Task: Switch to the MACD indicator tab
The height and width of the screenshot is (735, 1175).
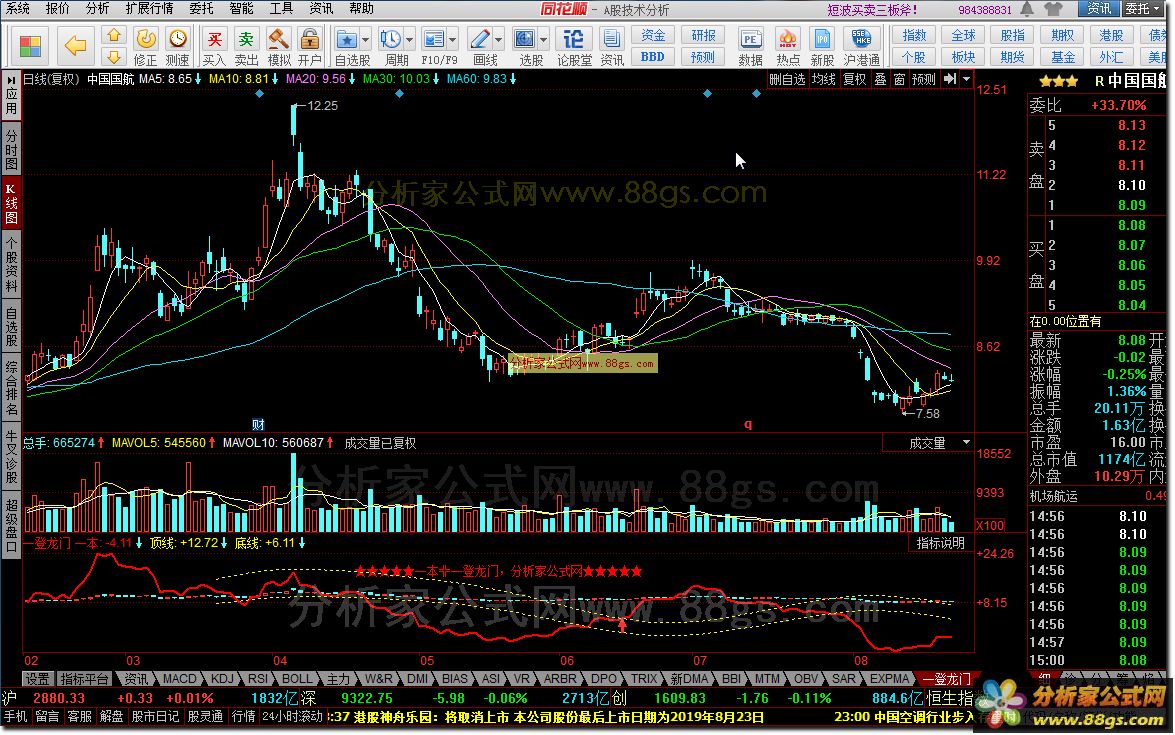Action: pos(179,679)
